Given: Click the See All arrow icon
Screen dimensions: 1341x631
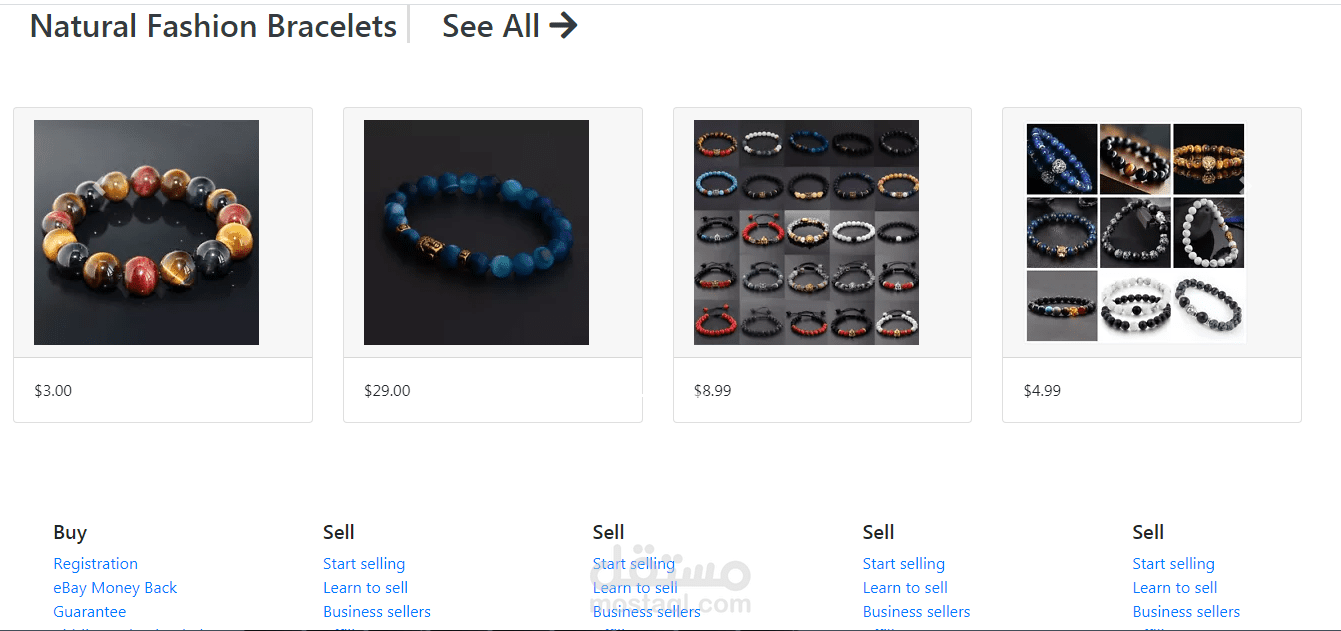Looking at the screenshot, I should (x=563, y=26).
